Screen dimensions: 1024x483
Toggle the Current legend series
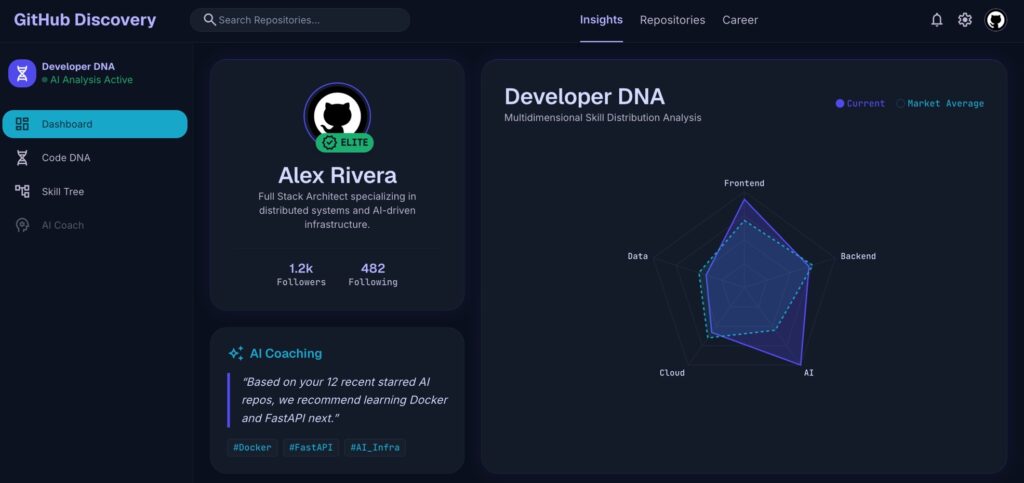860,103
